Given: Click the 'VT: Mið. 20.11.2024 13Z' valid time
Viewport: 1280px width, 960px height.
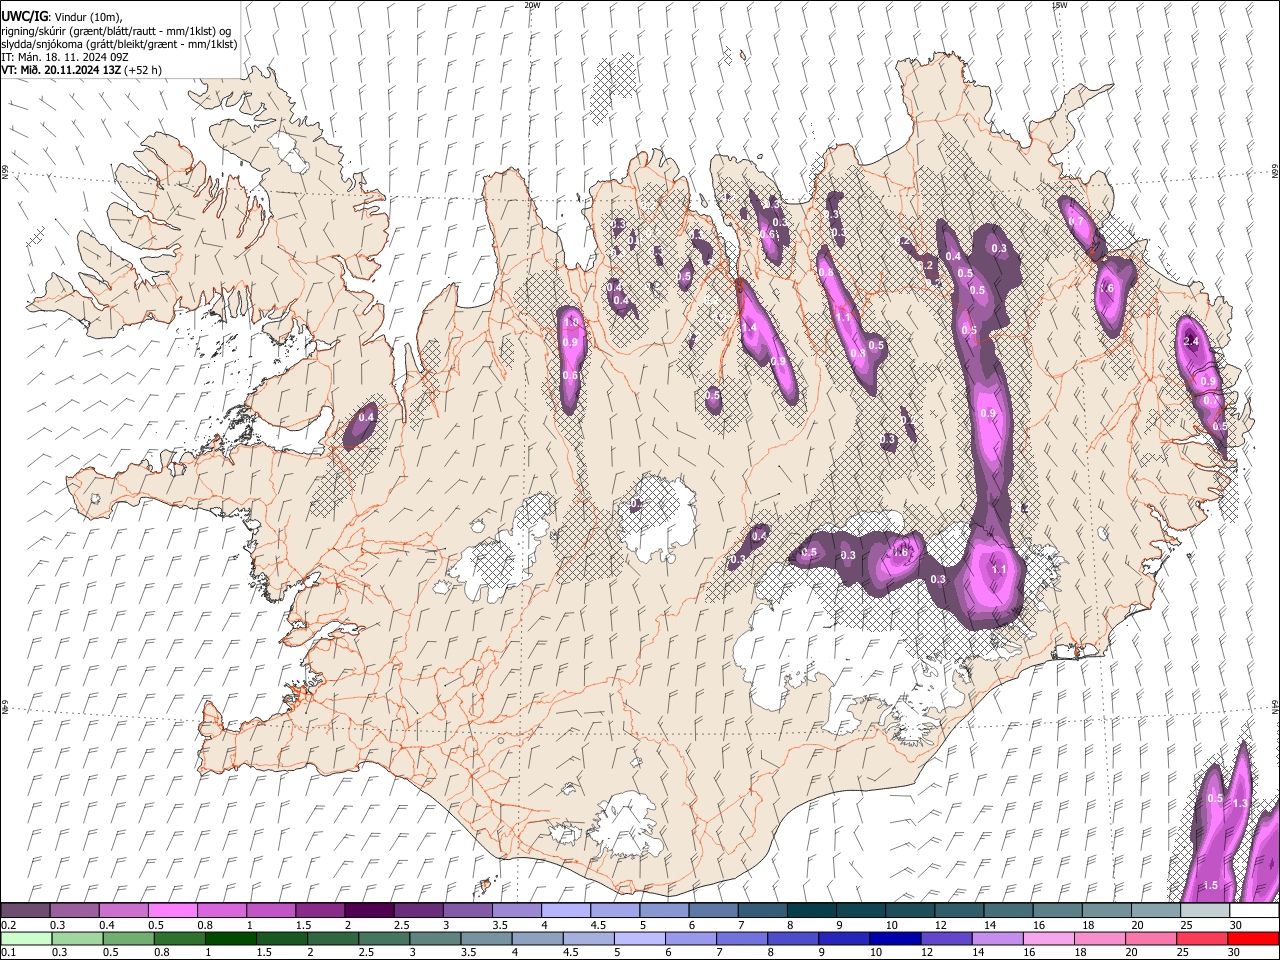Looking at the screenshot, I should [60, 70].
